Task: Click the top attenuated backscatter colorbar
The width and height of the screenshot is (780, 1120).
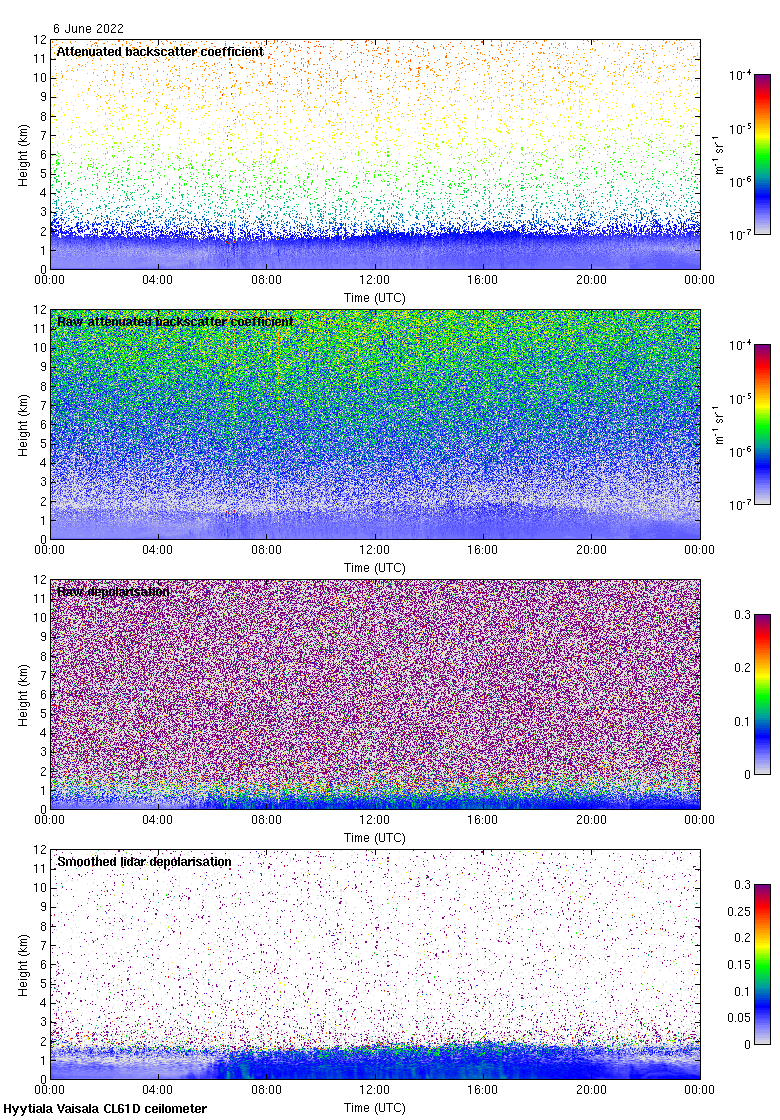Action: pyautogui.click(x=762, y=154)
